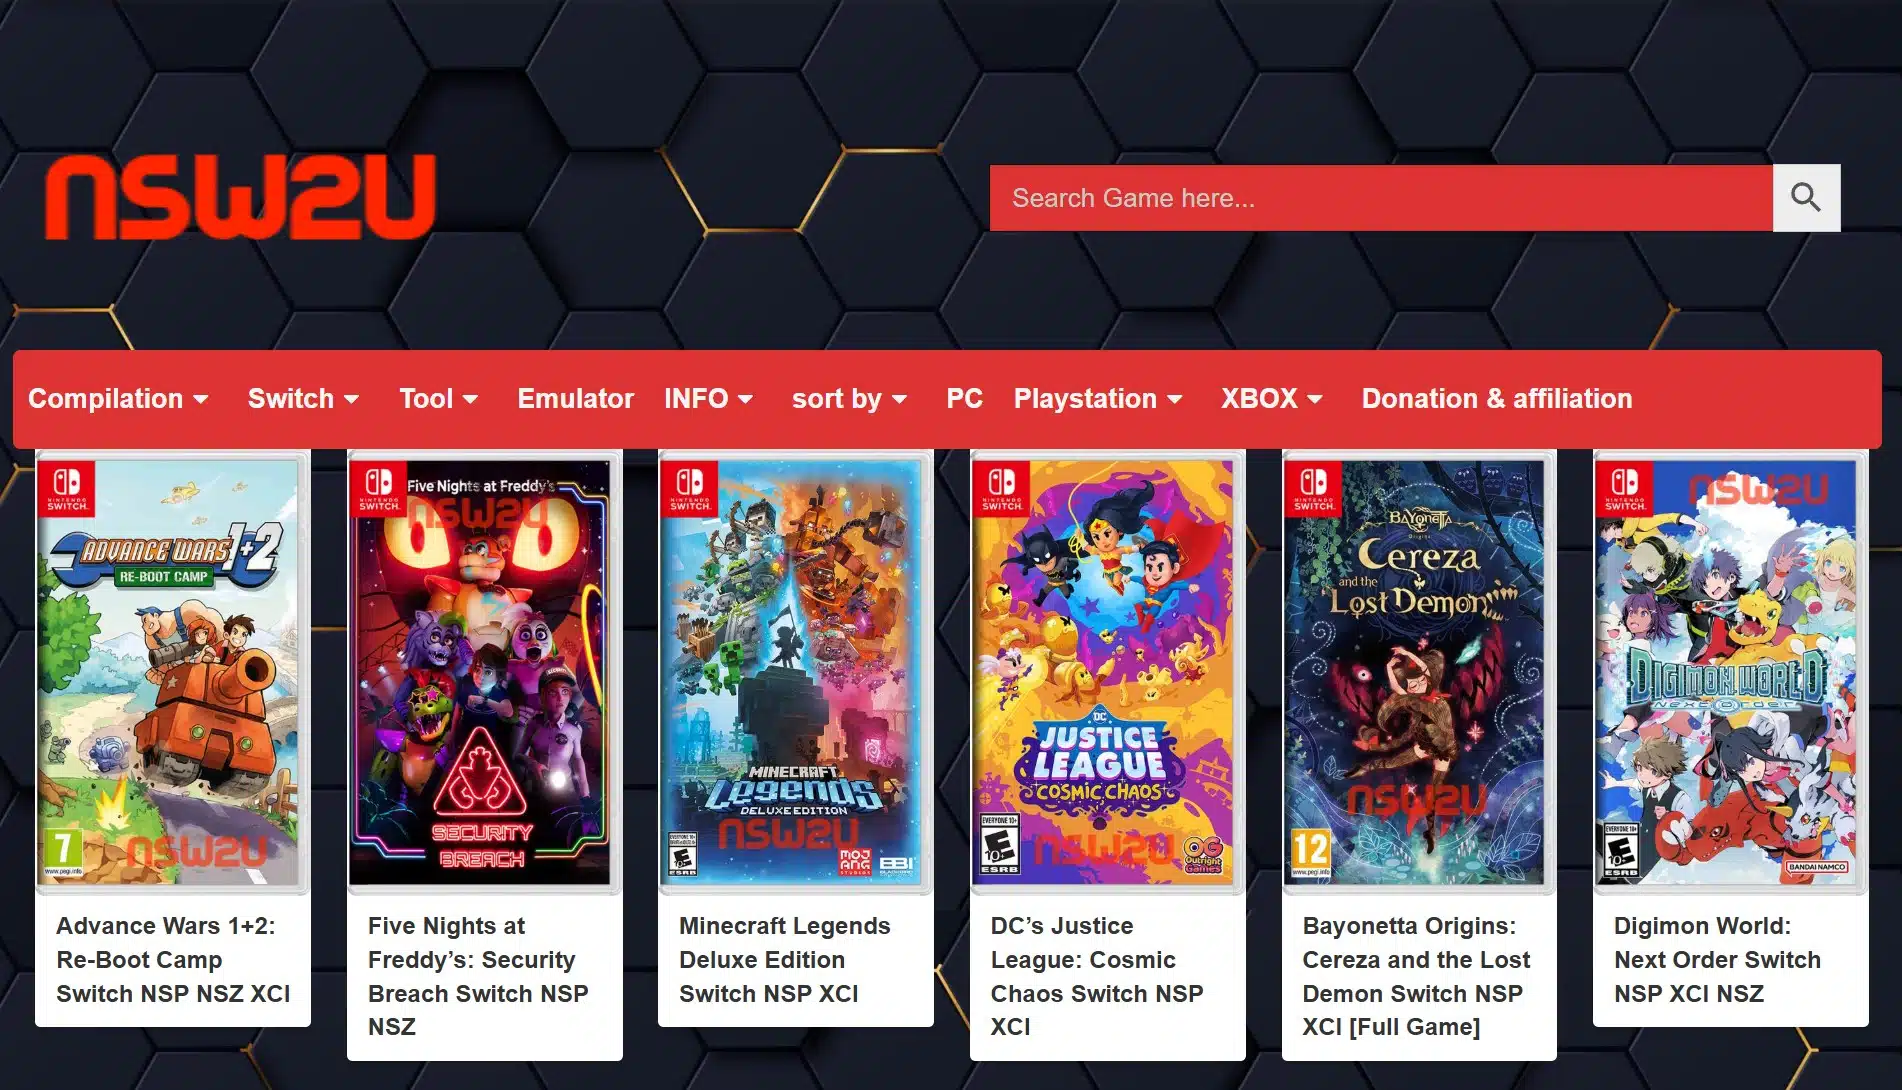
Task: Click the magnifying glass search icon
Action: tap(1805, 198)
